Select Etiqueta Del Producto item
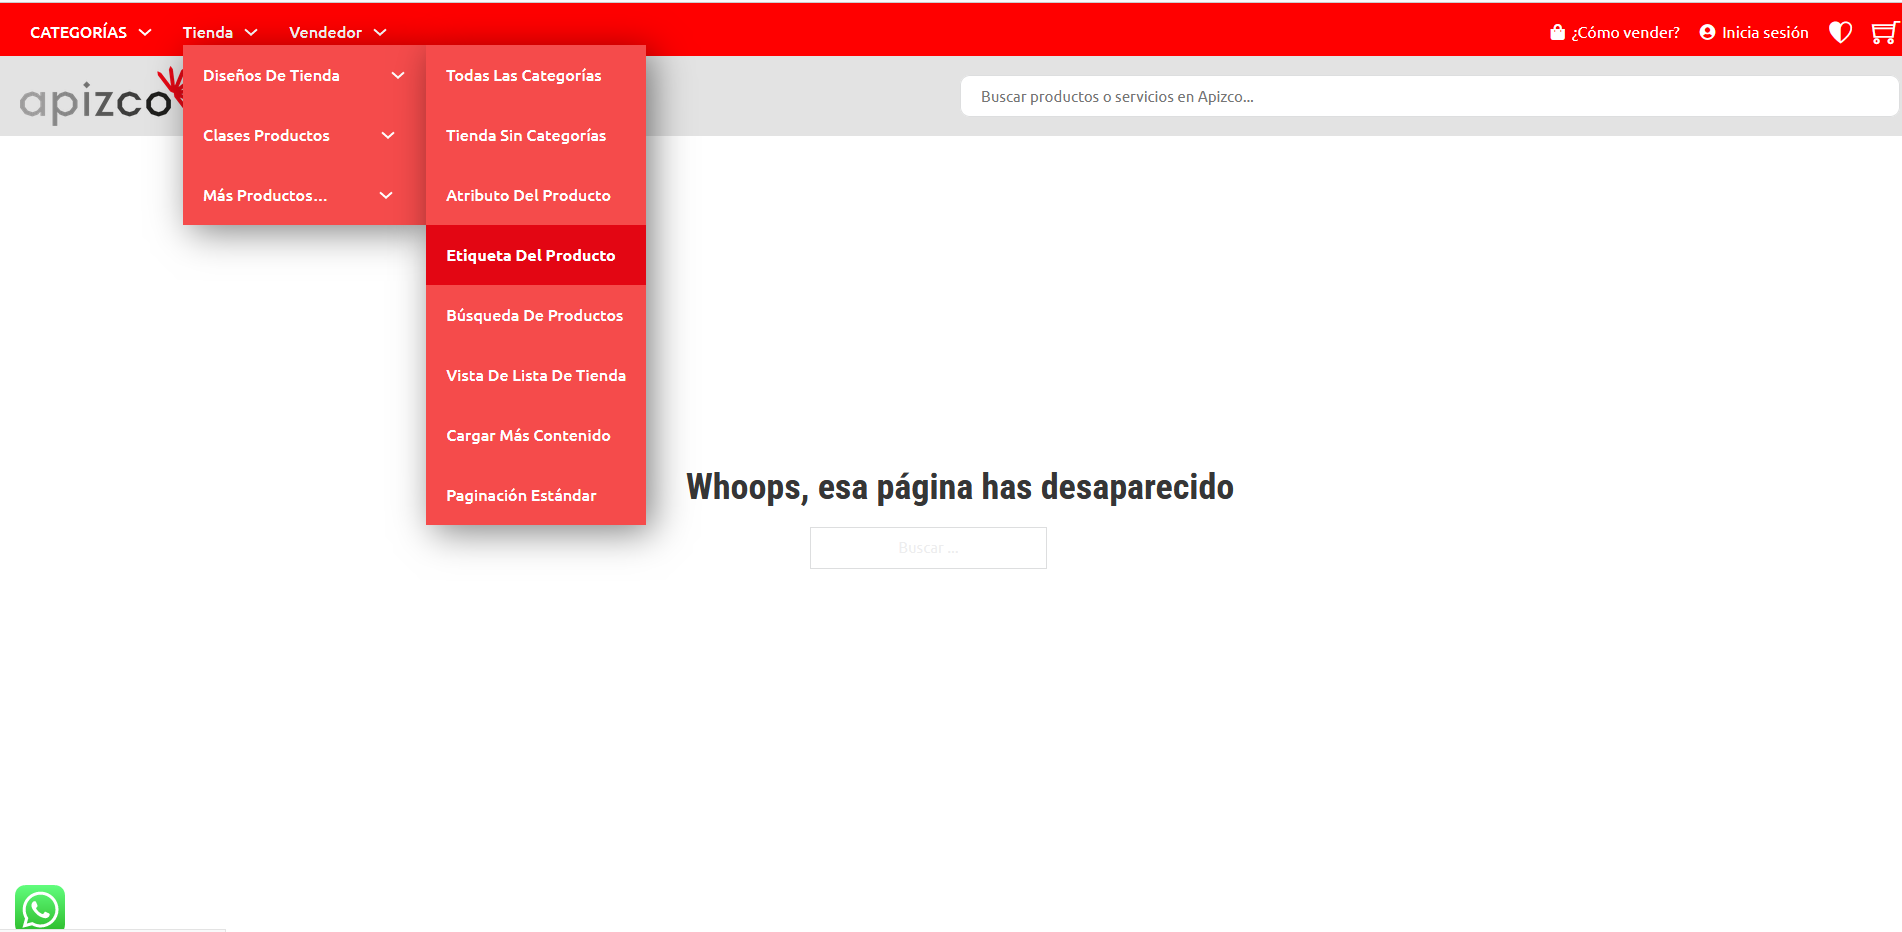The height and width of the screenshot is (932, 1902). pos(531,256)
